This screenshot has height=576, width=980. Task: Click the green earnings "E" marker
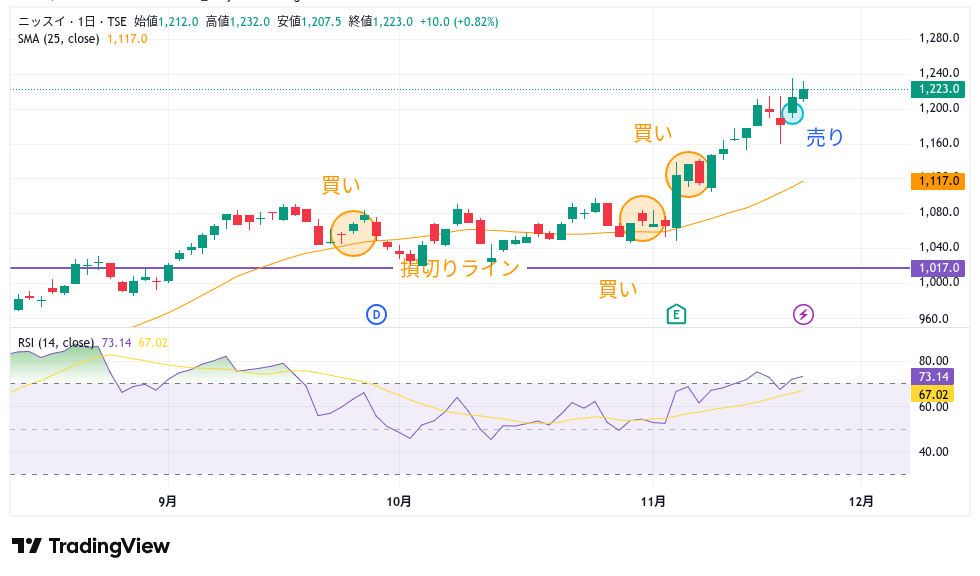click(677, 315)
